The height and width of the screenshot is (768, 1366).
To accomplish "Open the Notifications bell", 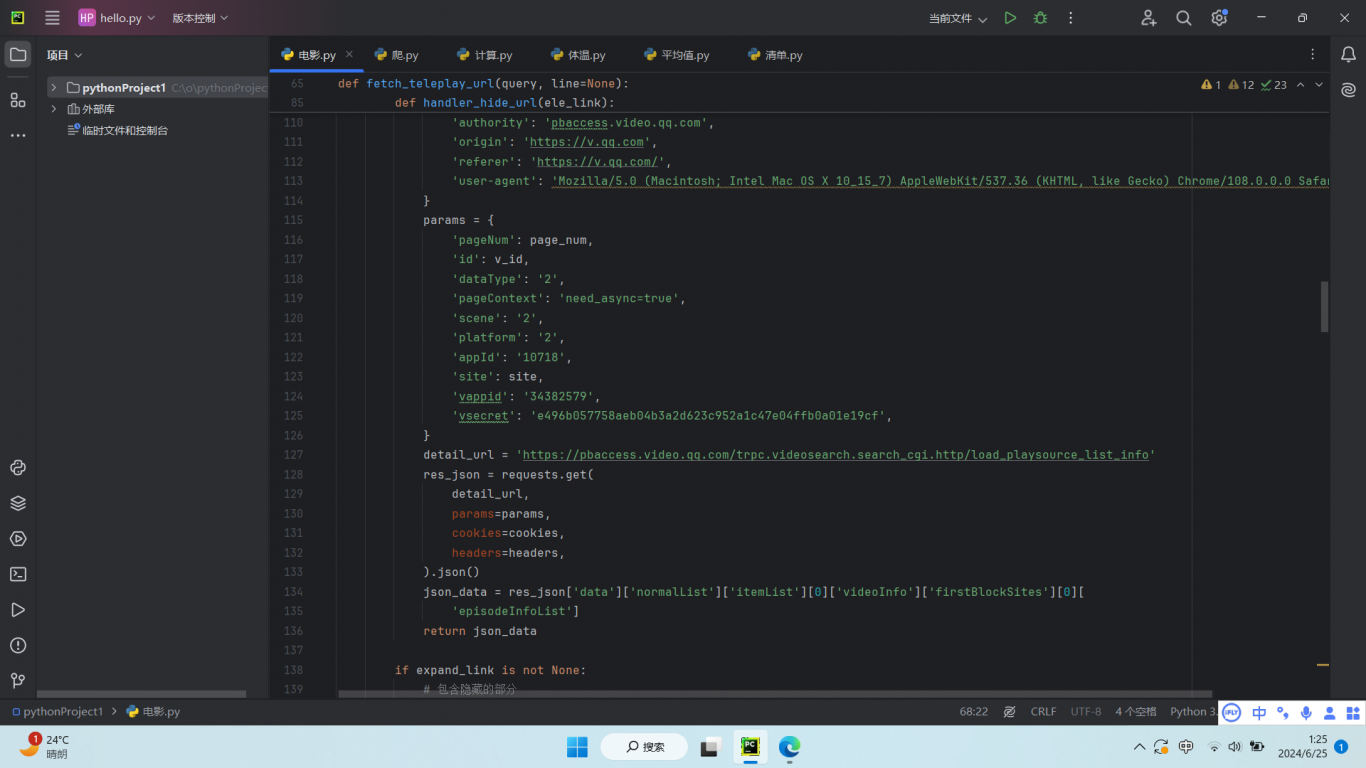I will [1348, 55].
